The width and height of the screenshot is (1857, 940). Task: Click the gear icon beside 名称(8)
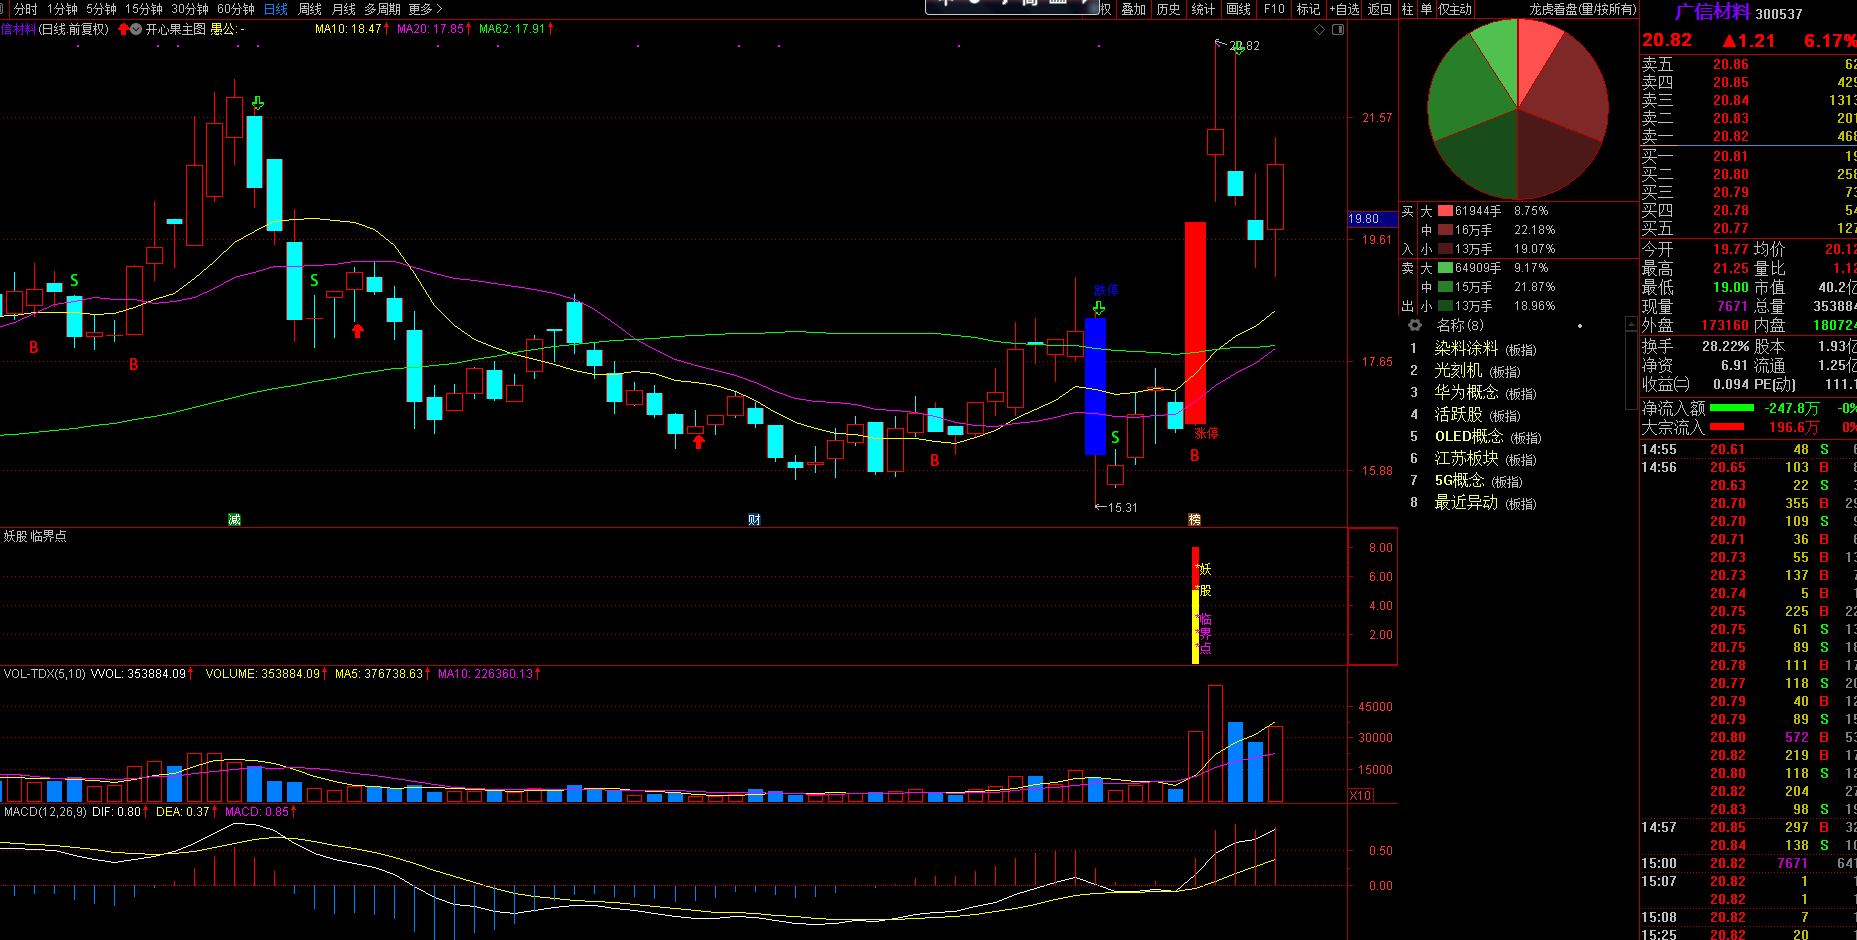(x=1414, y=325)
